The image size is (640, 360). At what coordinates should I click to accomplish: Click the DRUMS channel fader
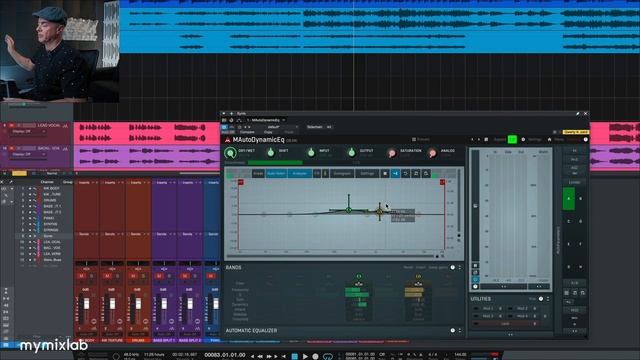138,304
